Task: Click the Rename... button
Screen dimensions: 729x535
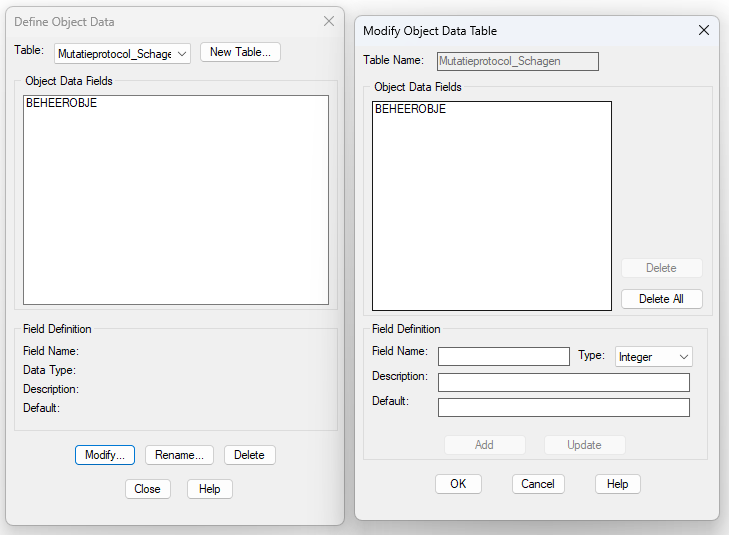Action: [x=179, y=455]
